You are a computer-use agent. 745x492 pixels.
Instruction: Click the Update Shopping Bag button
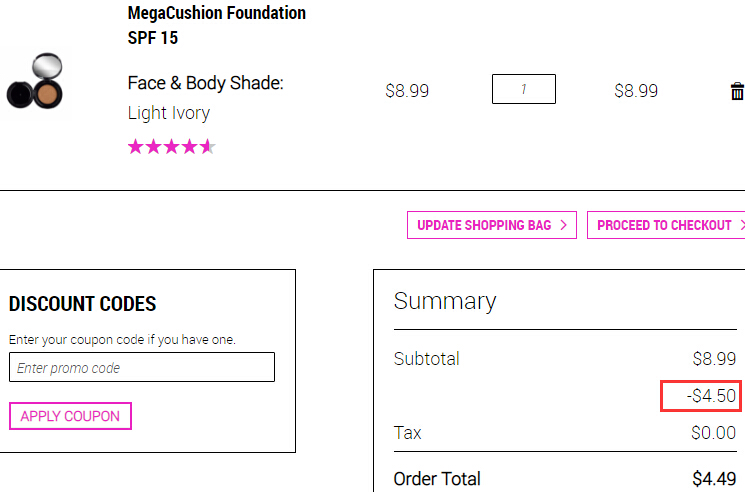pos(492,225)
